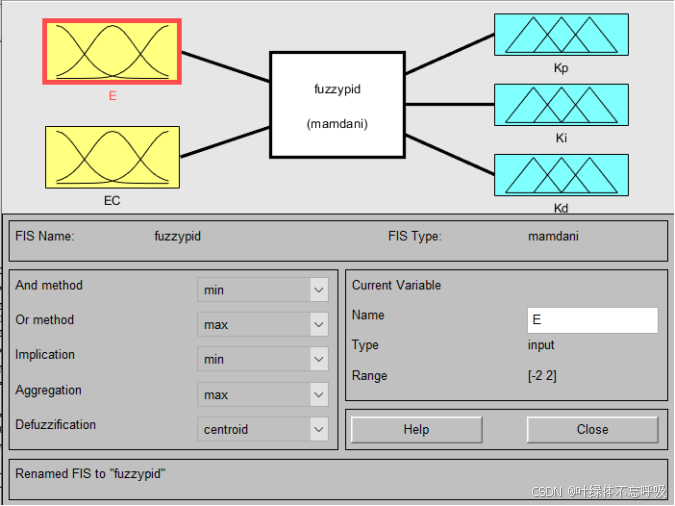Select the E input variable block

point(112,51)
